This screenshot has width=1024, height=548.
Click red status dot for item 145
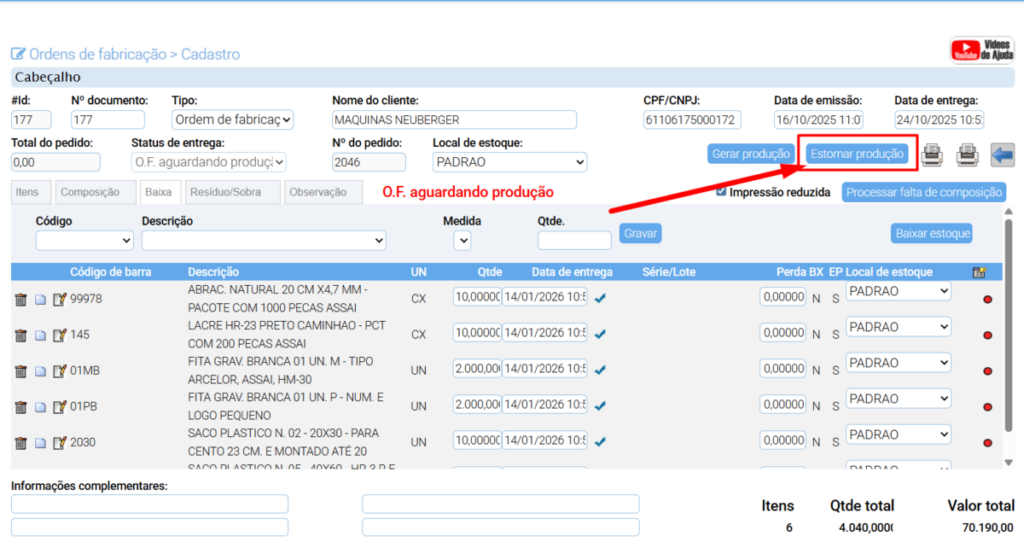point(987,335)
